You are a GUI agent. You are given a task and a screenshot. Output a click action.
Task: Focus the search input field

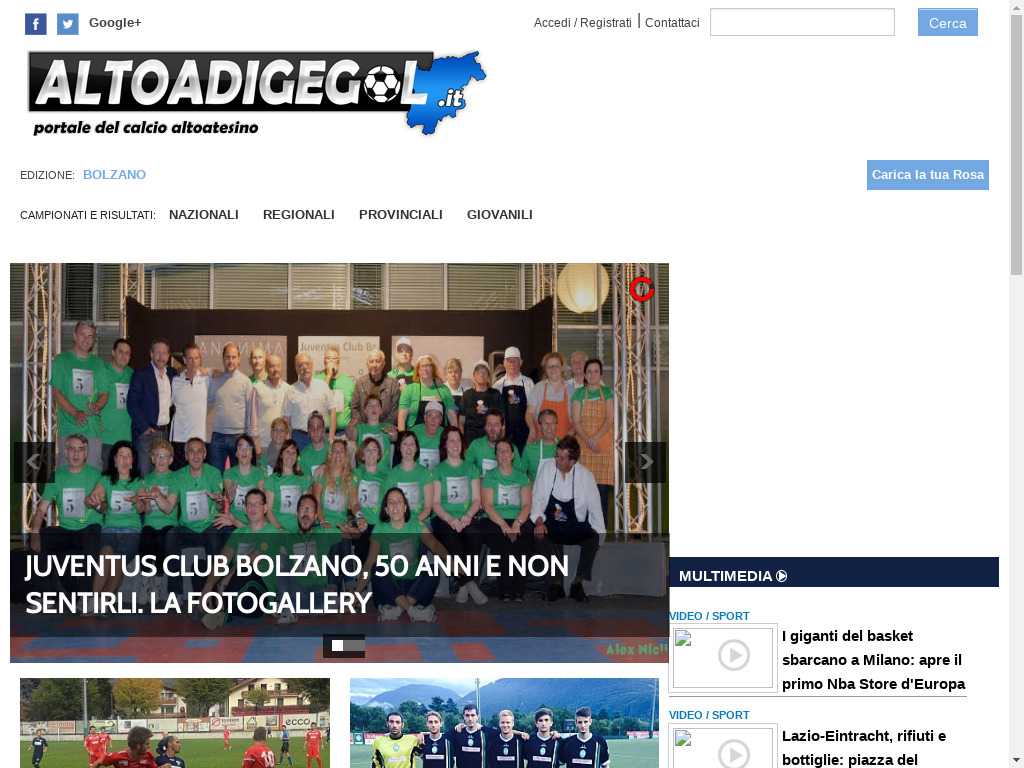802,22
